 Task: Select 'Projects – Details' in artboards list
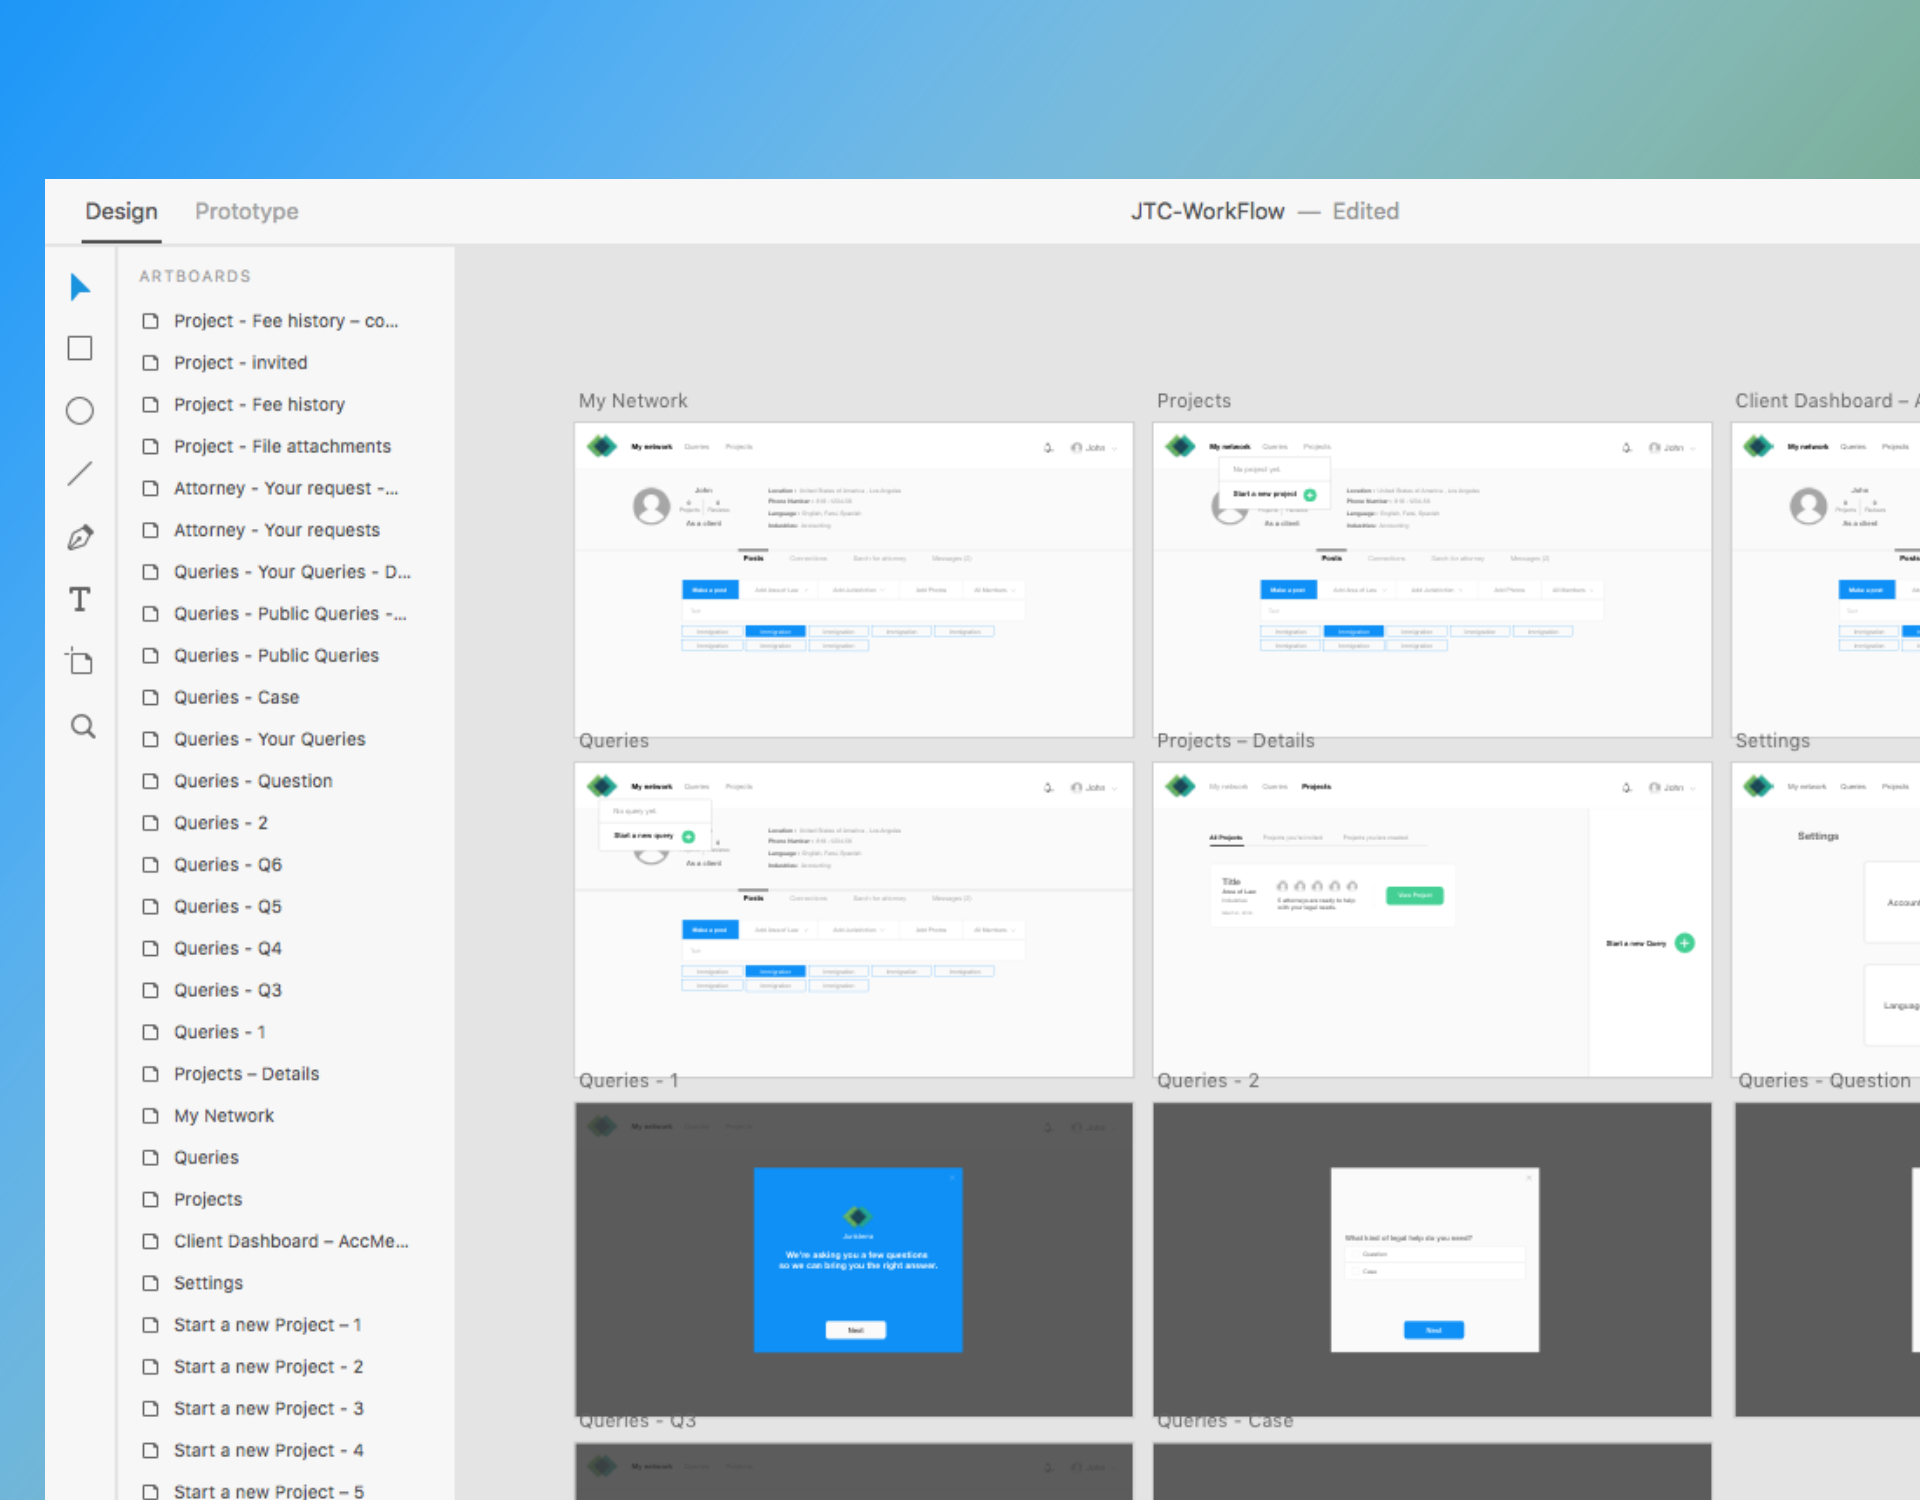(285, 1074)
